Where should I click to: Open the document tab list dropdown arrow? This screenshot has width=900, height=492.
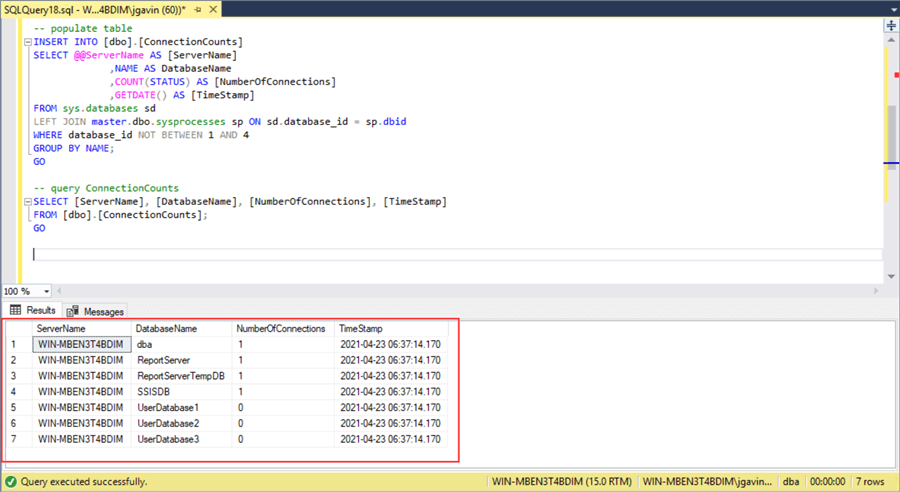click(894, 10)
